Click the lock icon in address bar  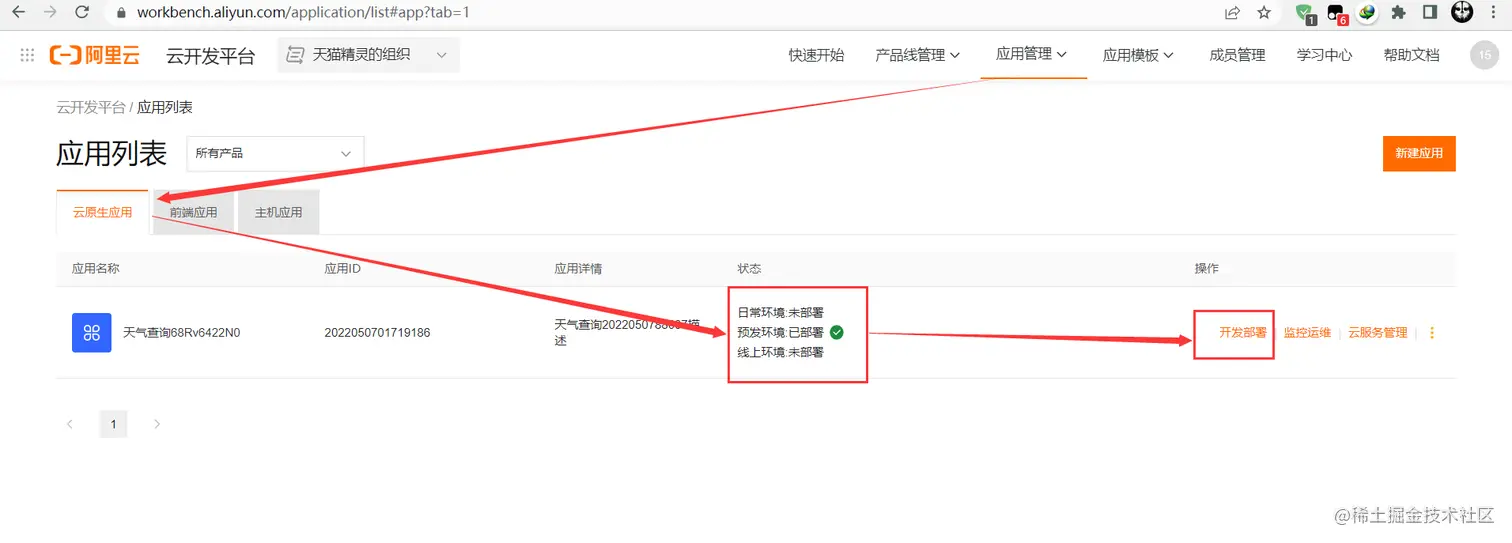click(121, 13)
